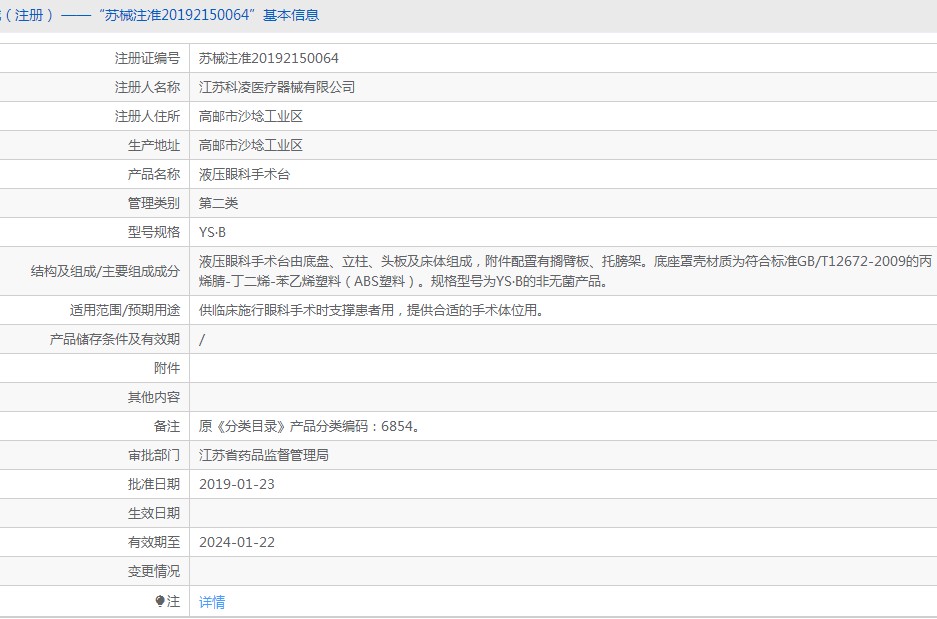Select 高邮市沙埝工业区 in the 生产地址 row
937x619 pixels.
(250, 145)
